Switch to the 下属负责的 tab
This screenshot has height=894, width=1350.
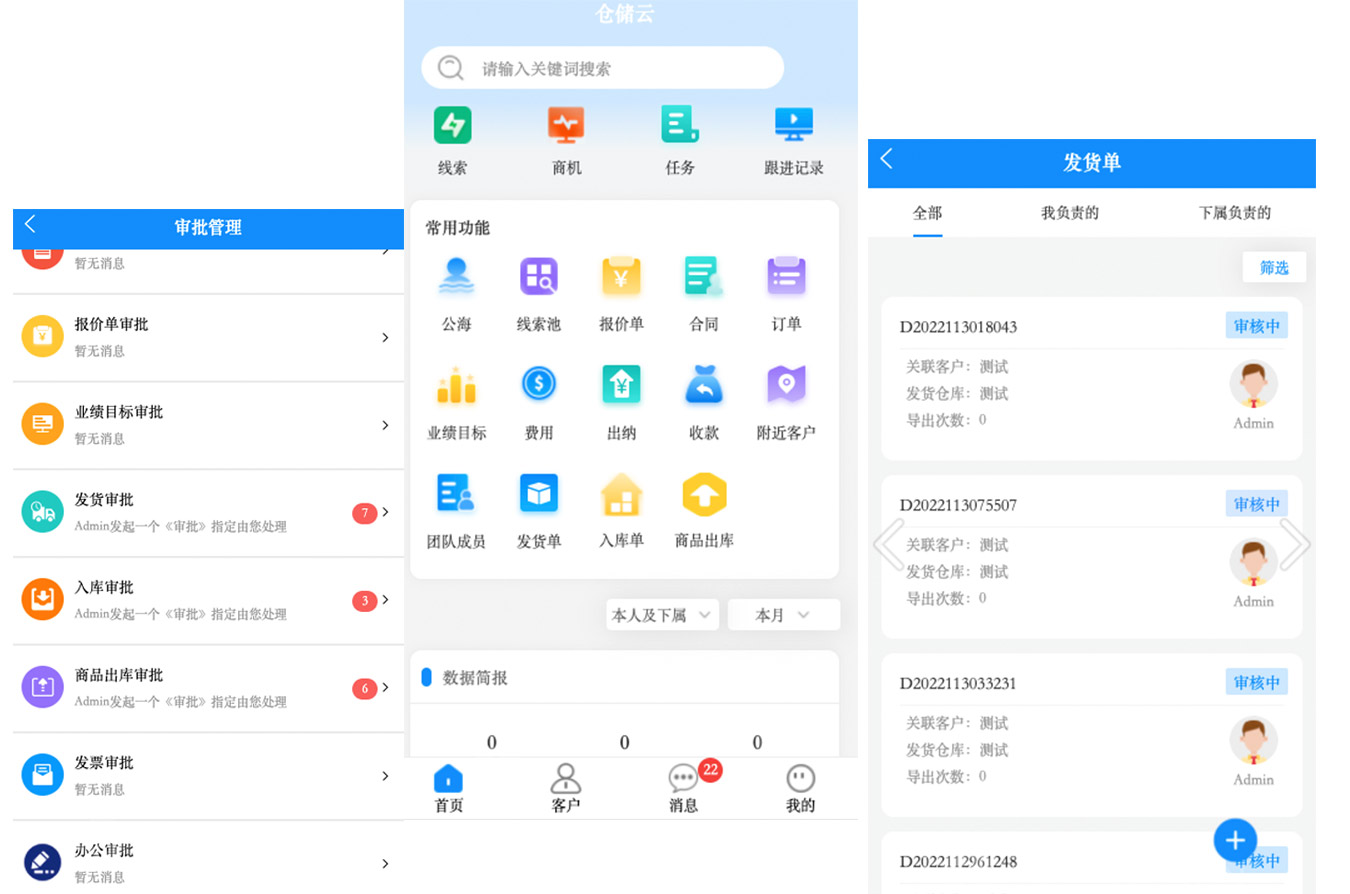(x=1234, y=213)
